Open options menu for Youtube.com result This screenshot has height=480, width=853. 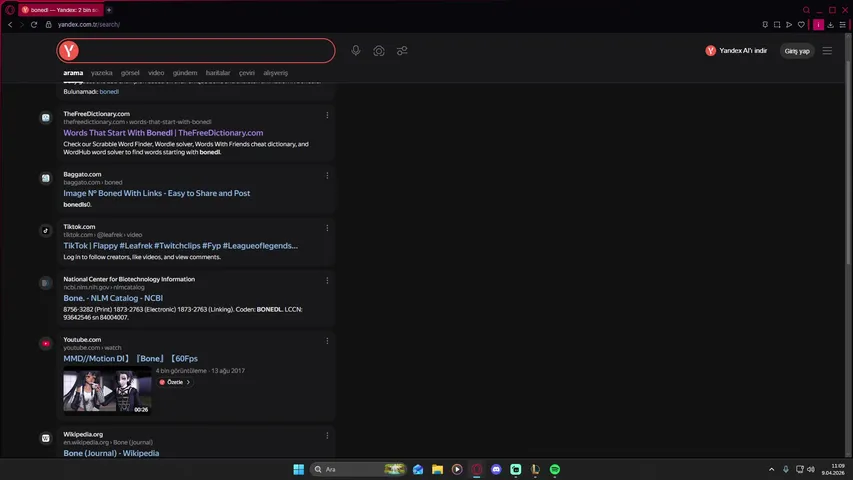coord(327,341)
